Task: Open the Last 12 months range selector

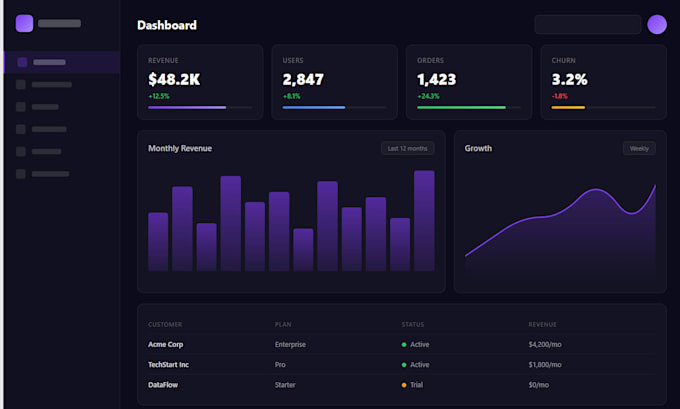Action: tap(408, 148)
